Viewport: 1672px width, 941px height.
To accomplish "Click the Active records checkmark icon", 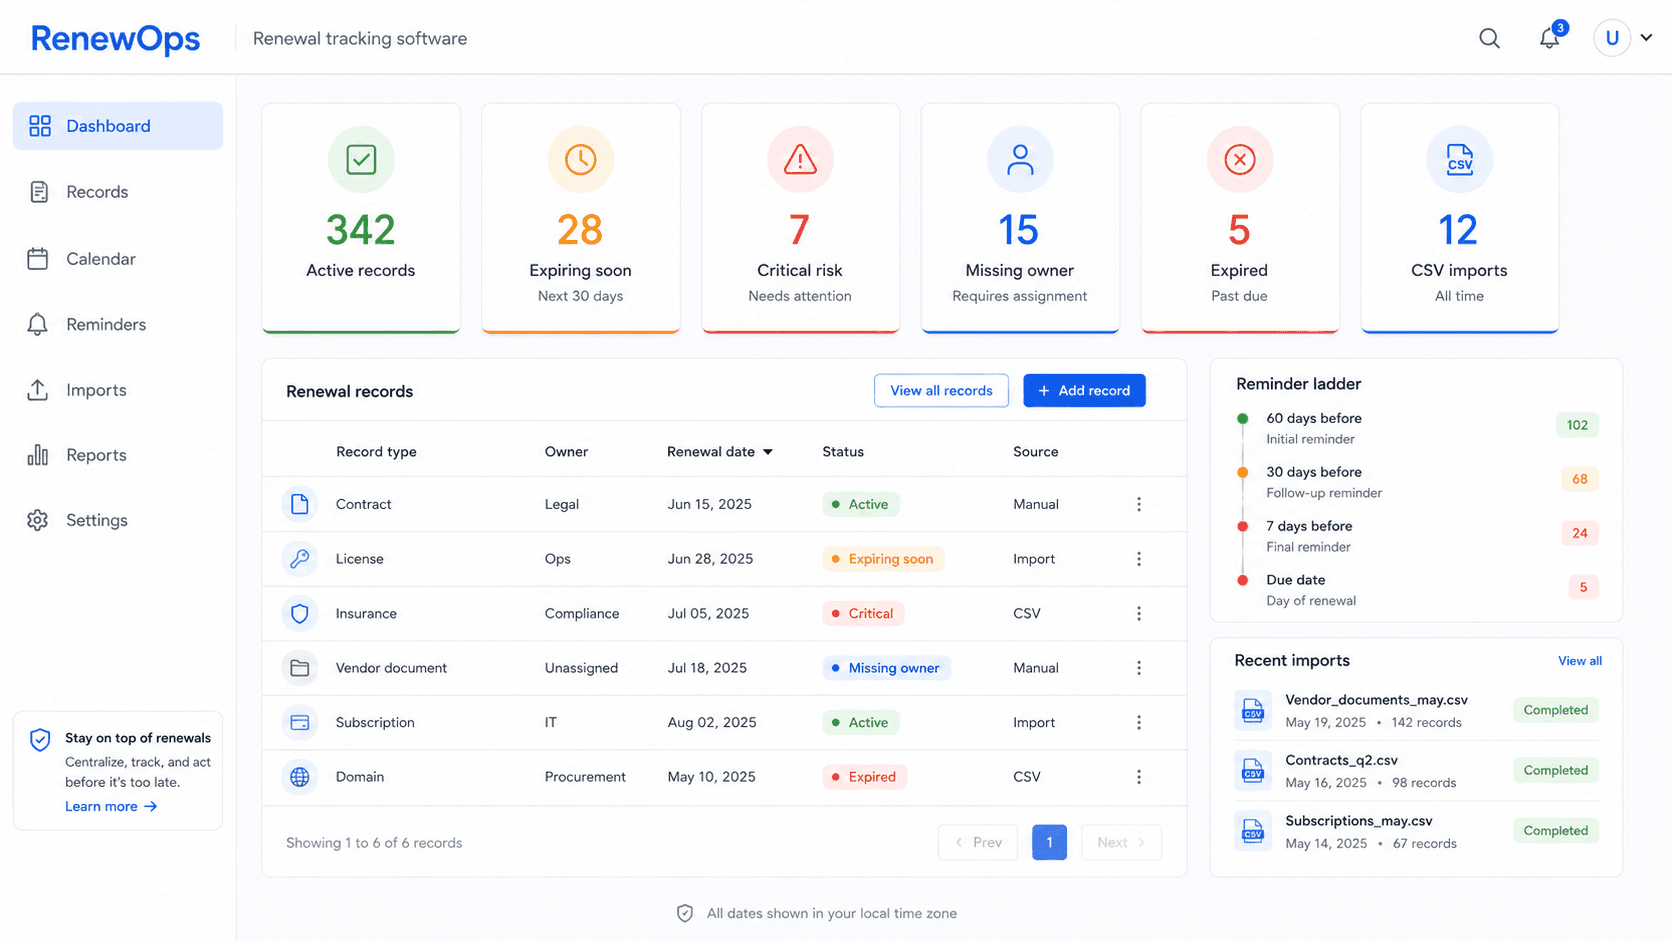I will 361,159.
